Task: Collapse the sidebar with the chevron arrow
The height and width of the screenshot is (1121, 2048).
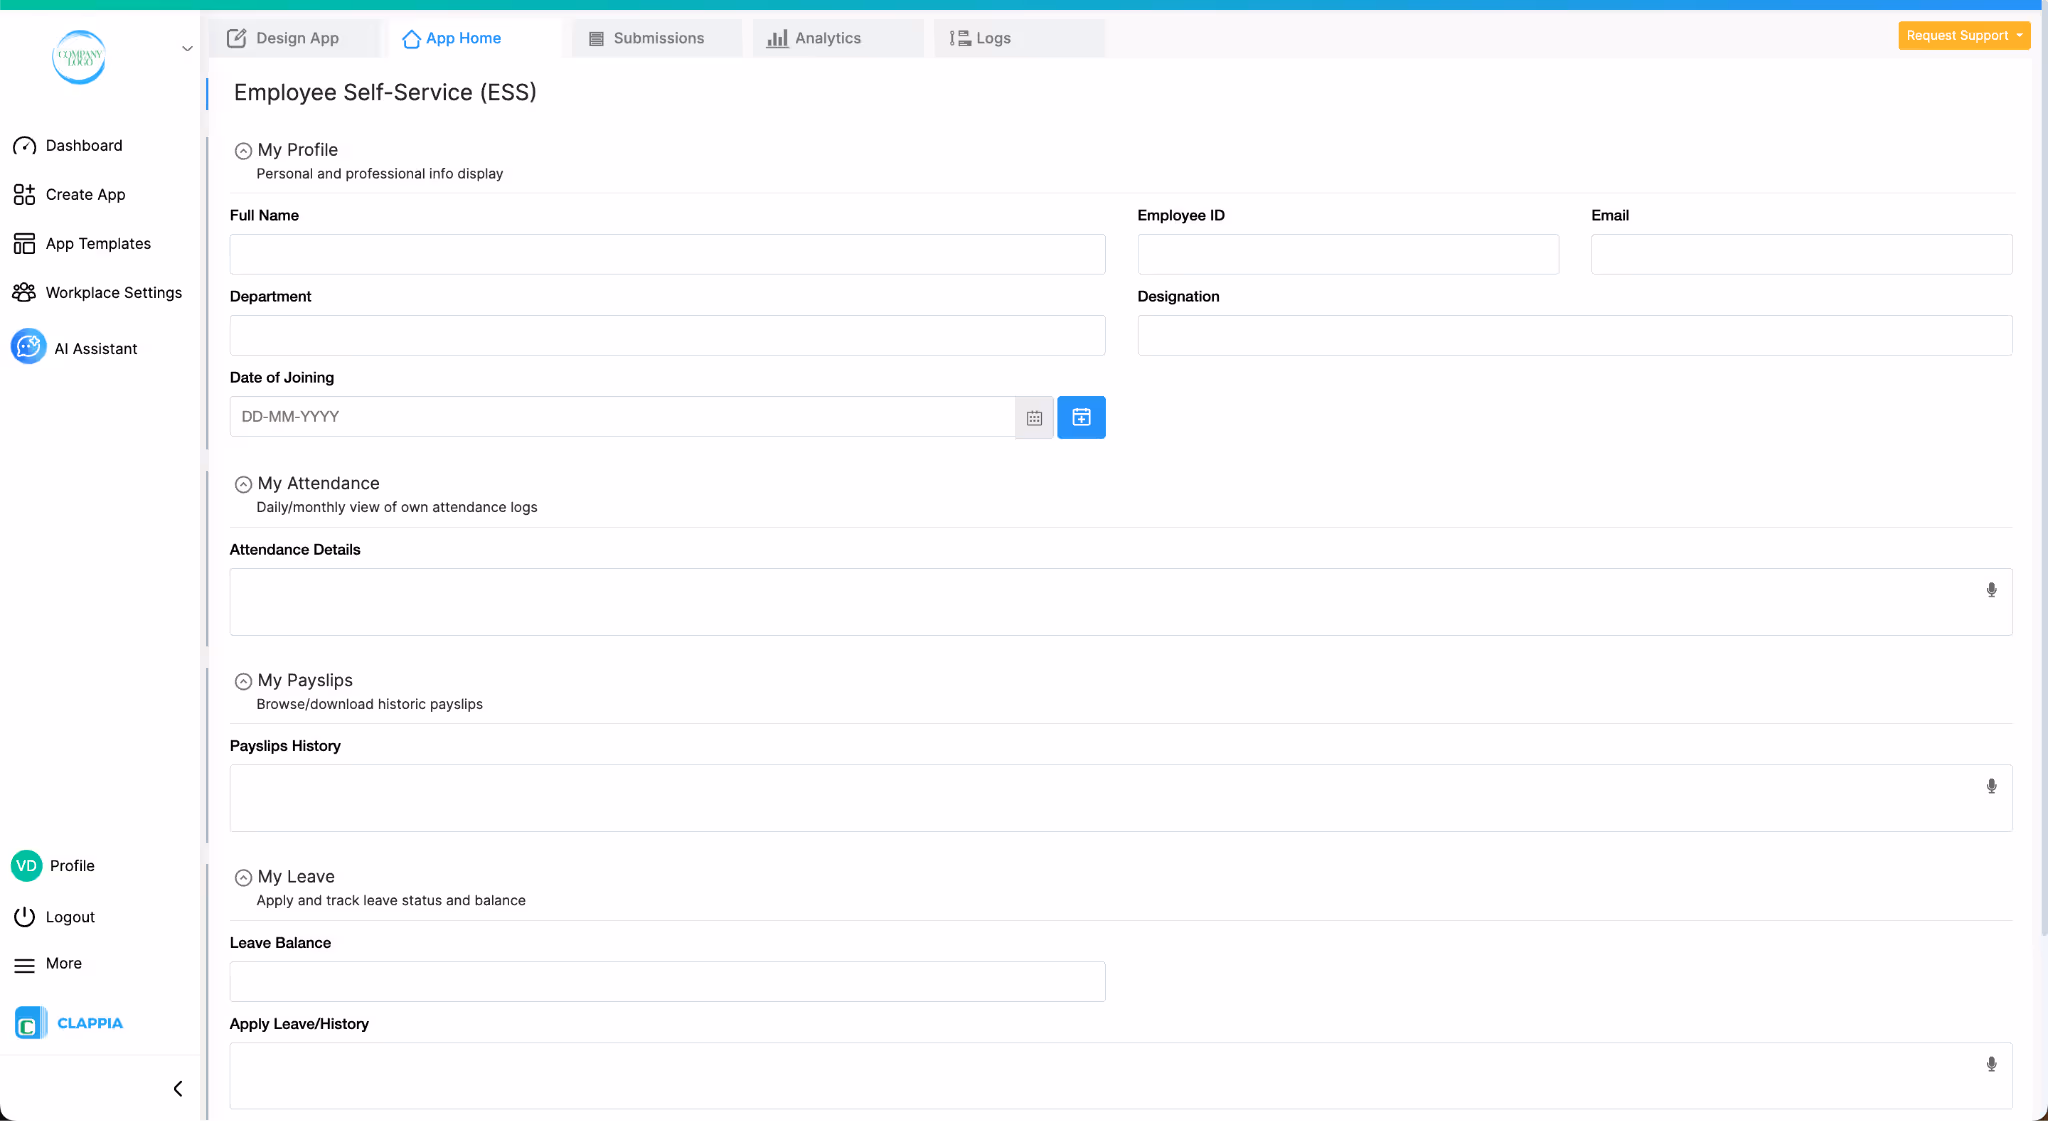Action: [x=178, y=1088]
